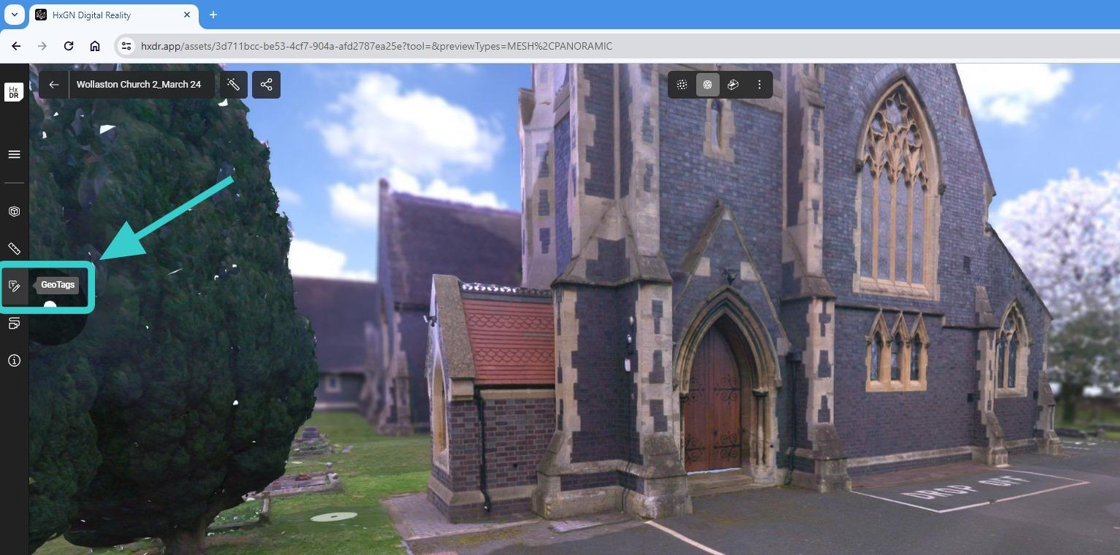
Task: Open the browser tab list dropdown
Action: (x=14, y=14)
